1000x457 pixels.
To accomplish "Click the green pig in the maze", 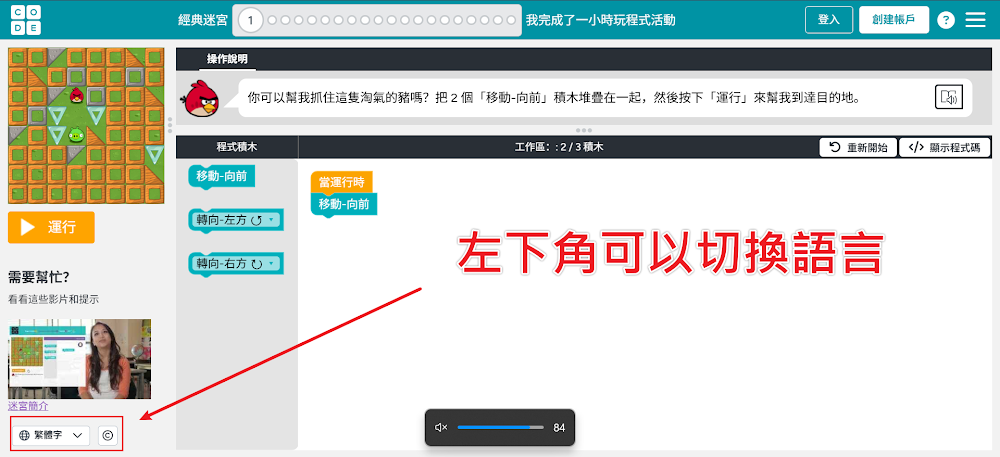I will tap(77, 134).
